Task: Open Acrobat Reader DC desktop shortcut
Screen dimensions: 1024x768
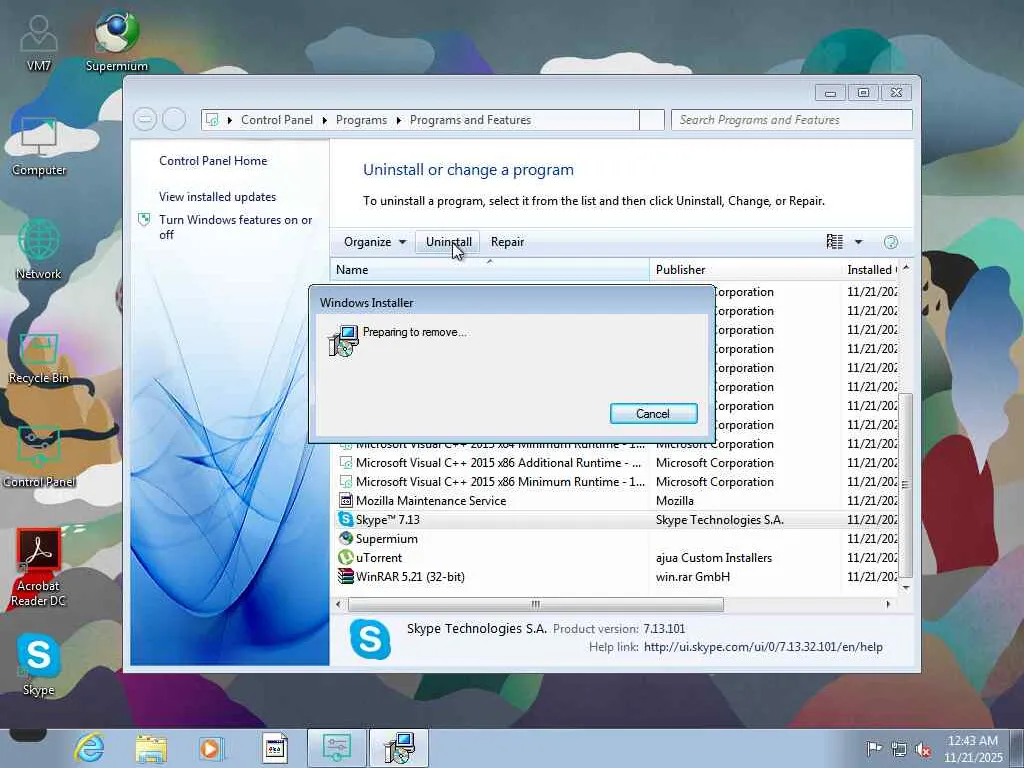Action: point(39,567)
